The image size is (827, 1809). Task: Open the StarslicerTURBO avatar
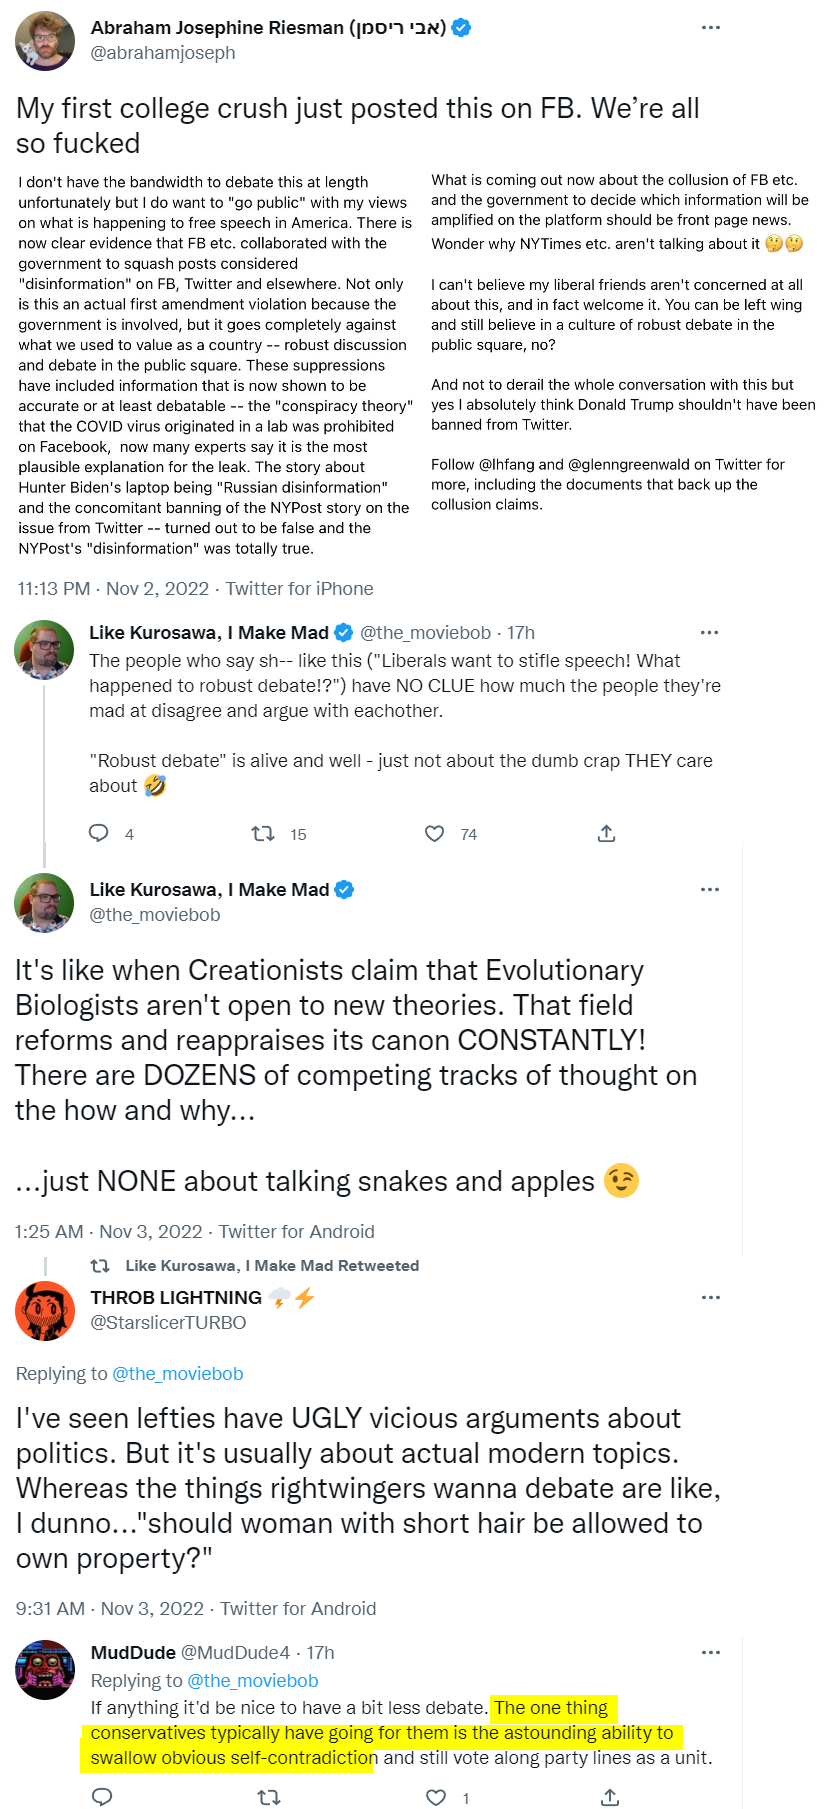(x=45, y=1310)
